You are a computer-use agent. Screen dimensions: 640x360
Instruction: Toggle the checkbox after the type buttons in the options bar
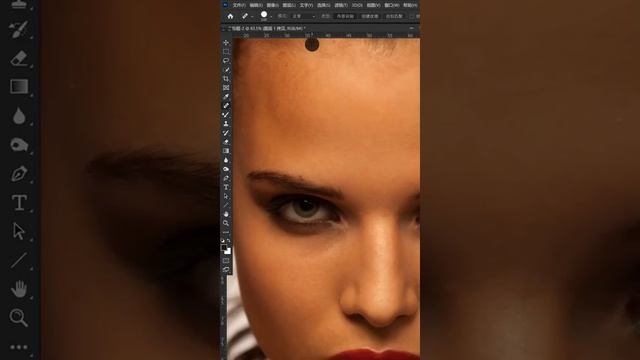point(412,16)
